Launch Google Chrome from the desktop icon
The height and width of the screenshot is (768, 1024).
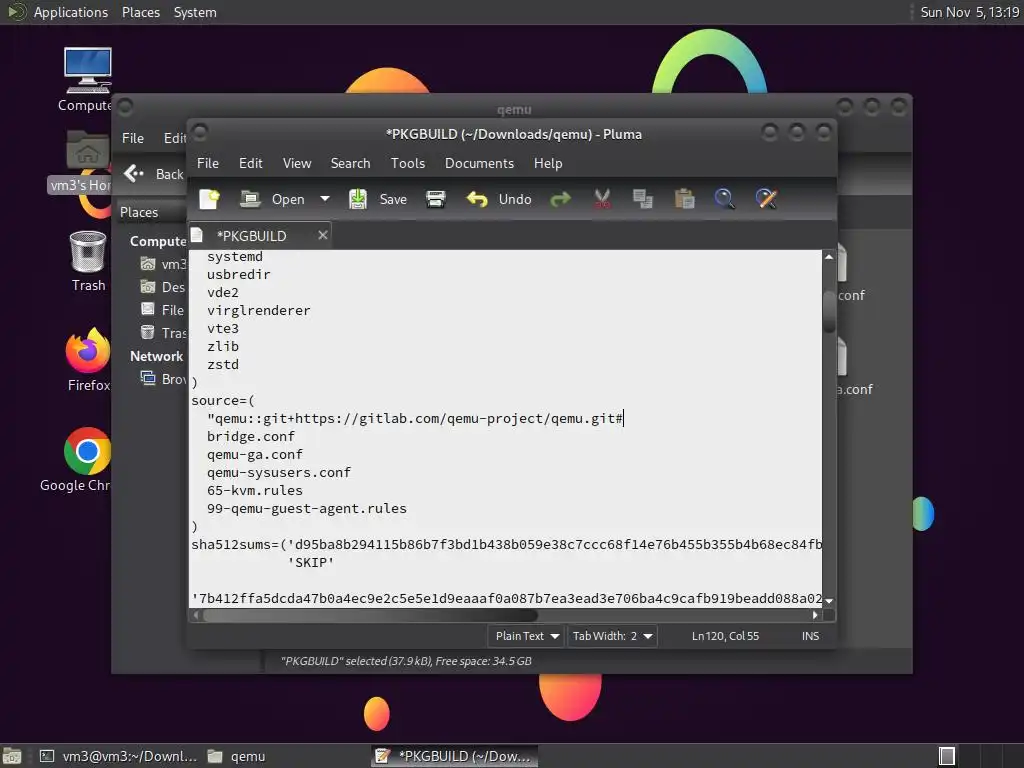[x=77, y=460]
